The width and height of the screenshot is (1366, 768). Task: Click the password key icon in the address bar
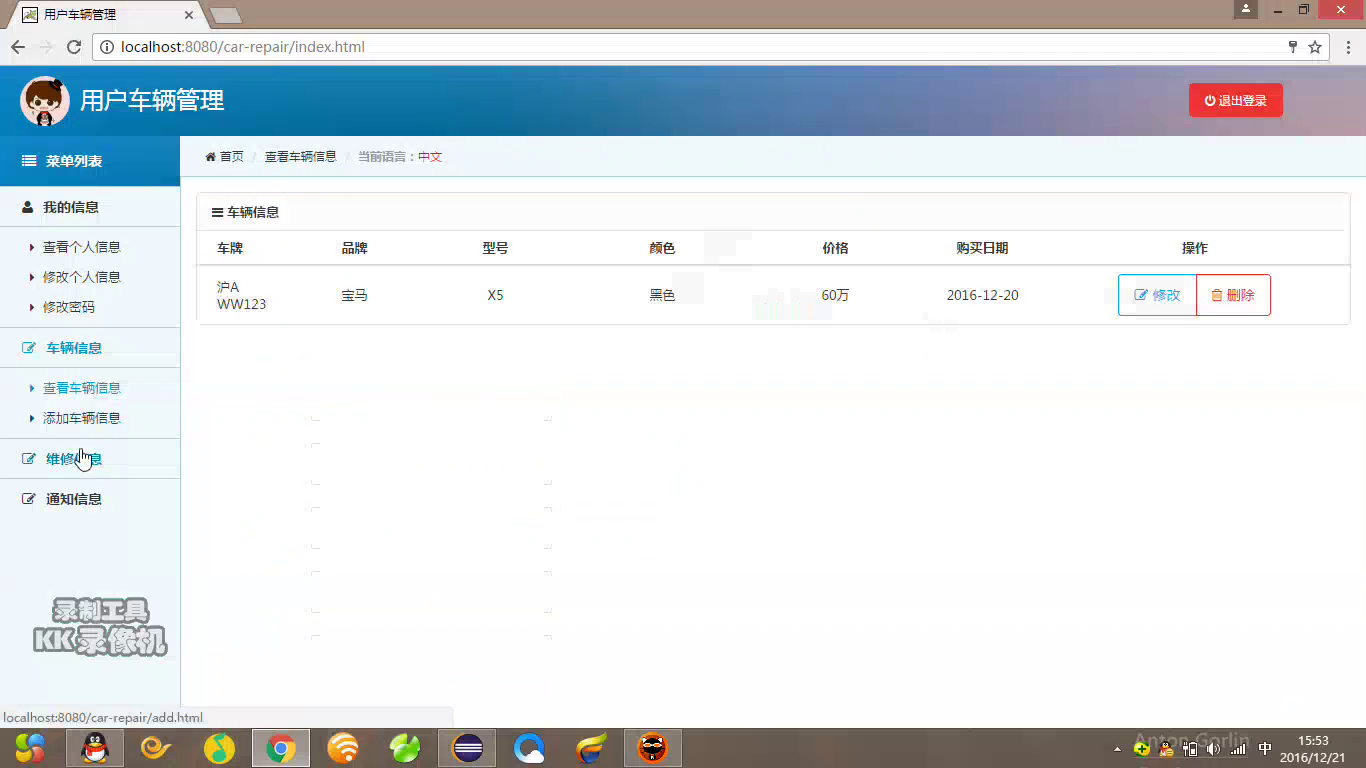(x=1293, y=47)
